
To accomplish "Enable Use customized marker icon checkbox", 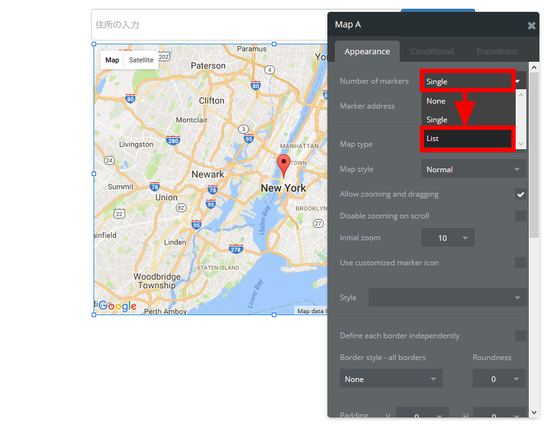I will pyautogui.click(x=520, y=262).
